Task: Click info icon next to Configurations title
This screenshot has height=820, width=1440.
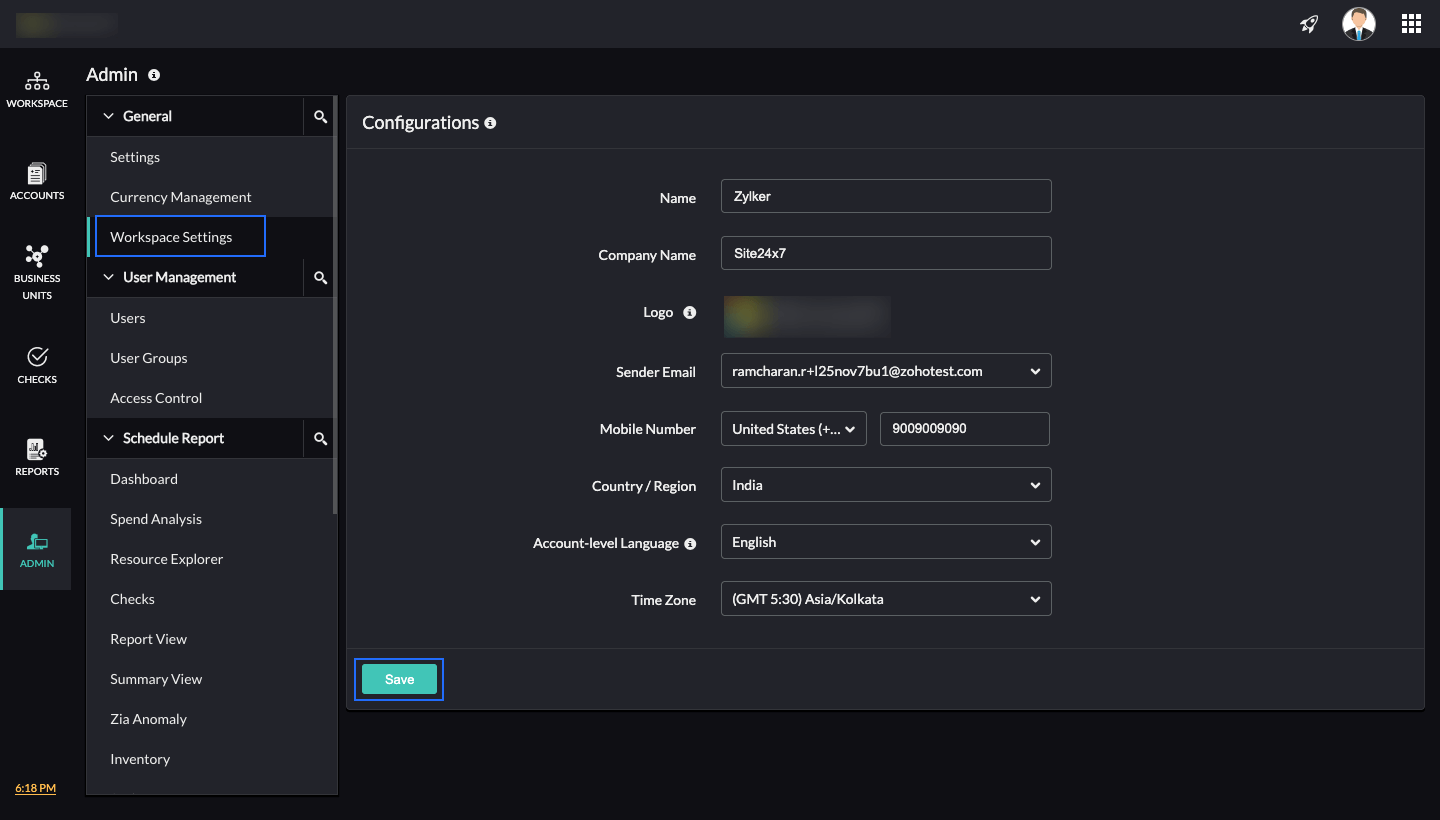Action: pyautogui.click(x=490, y=123)
